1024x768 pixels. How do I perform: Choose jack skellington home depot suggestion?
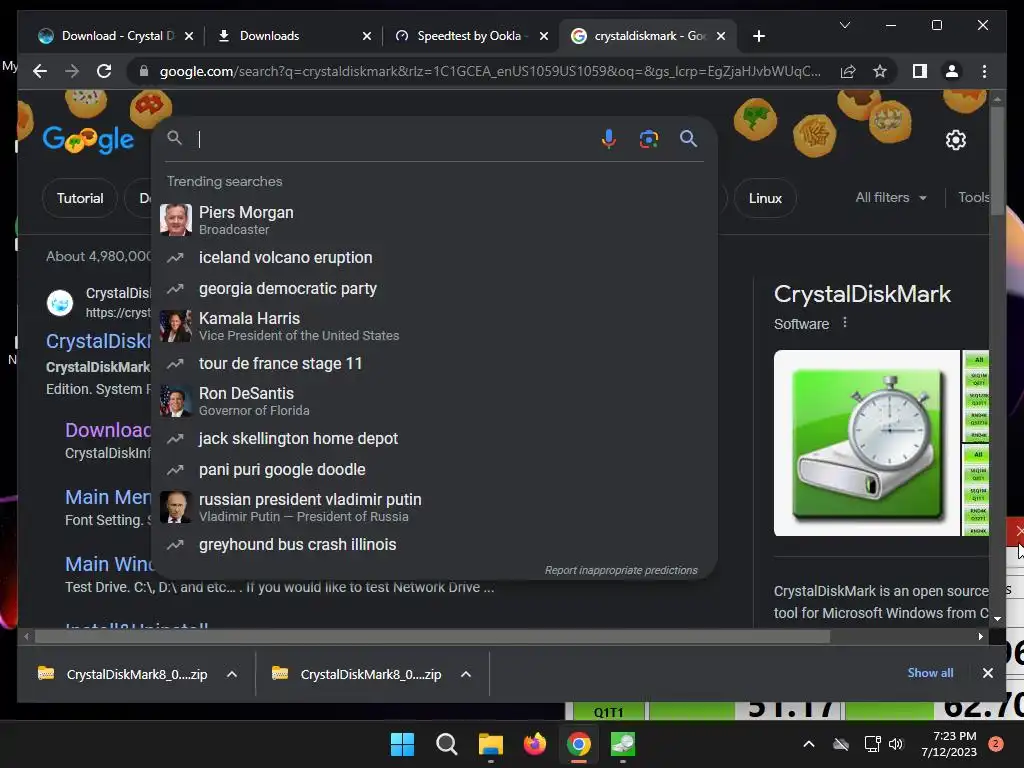tap(434, 438)
